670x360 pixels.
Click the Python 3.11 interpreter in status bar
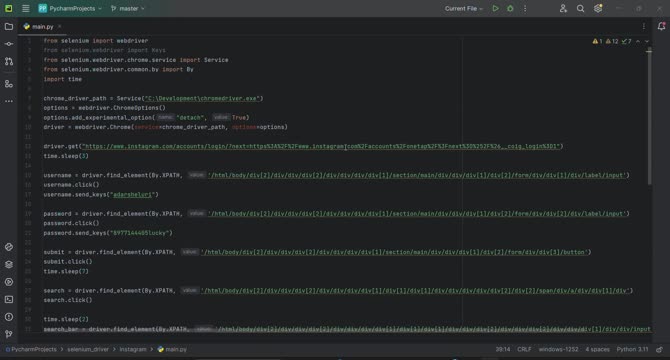click(632, 349)
